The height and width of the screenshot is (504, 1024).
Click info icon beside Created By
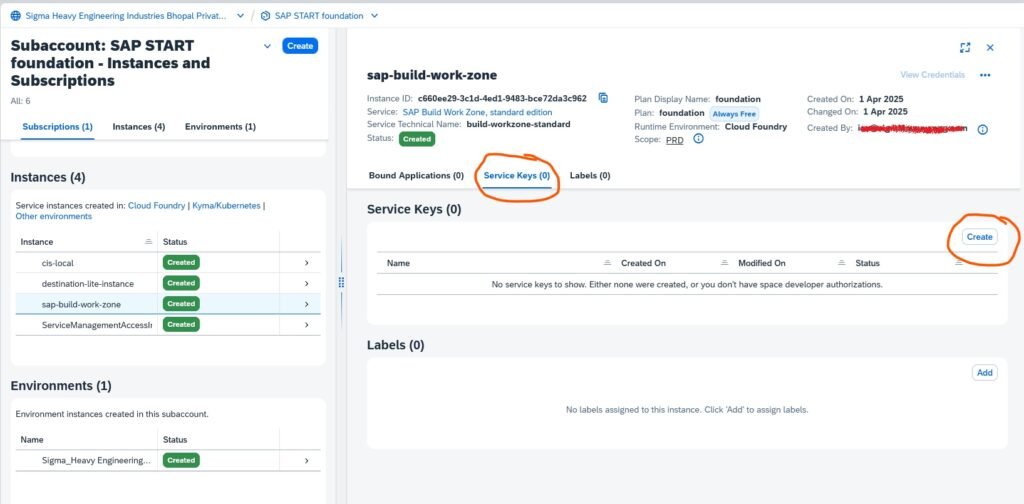(x=982, y=129)
